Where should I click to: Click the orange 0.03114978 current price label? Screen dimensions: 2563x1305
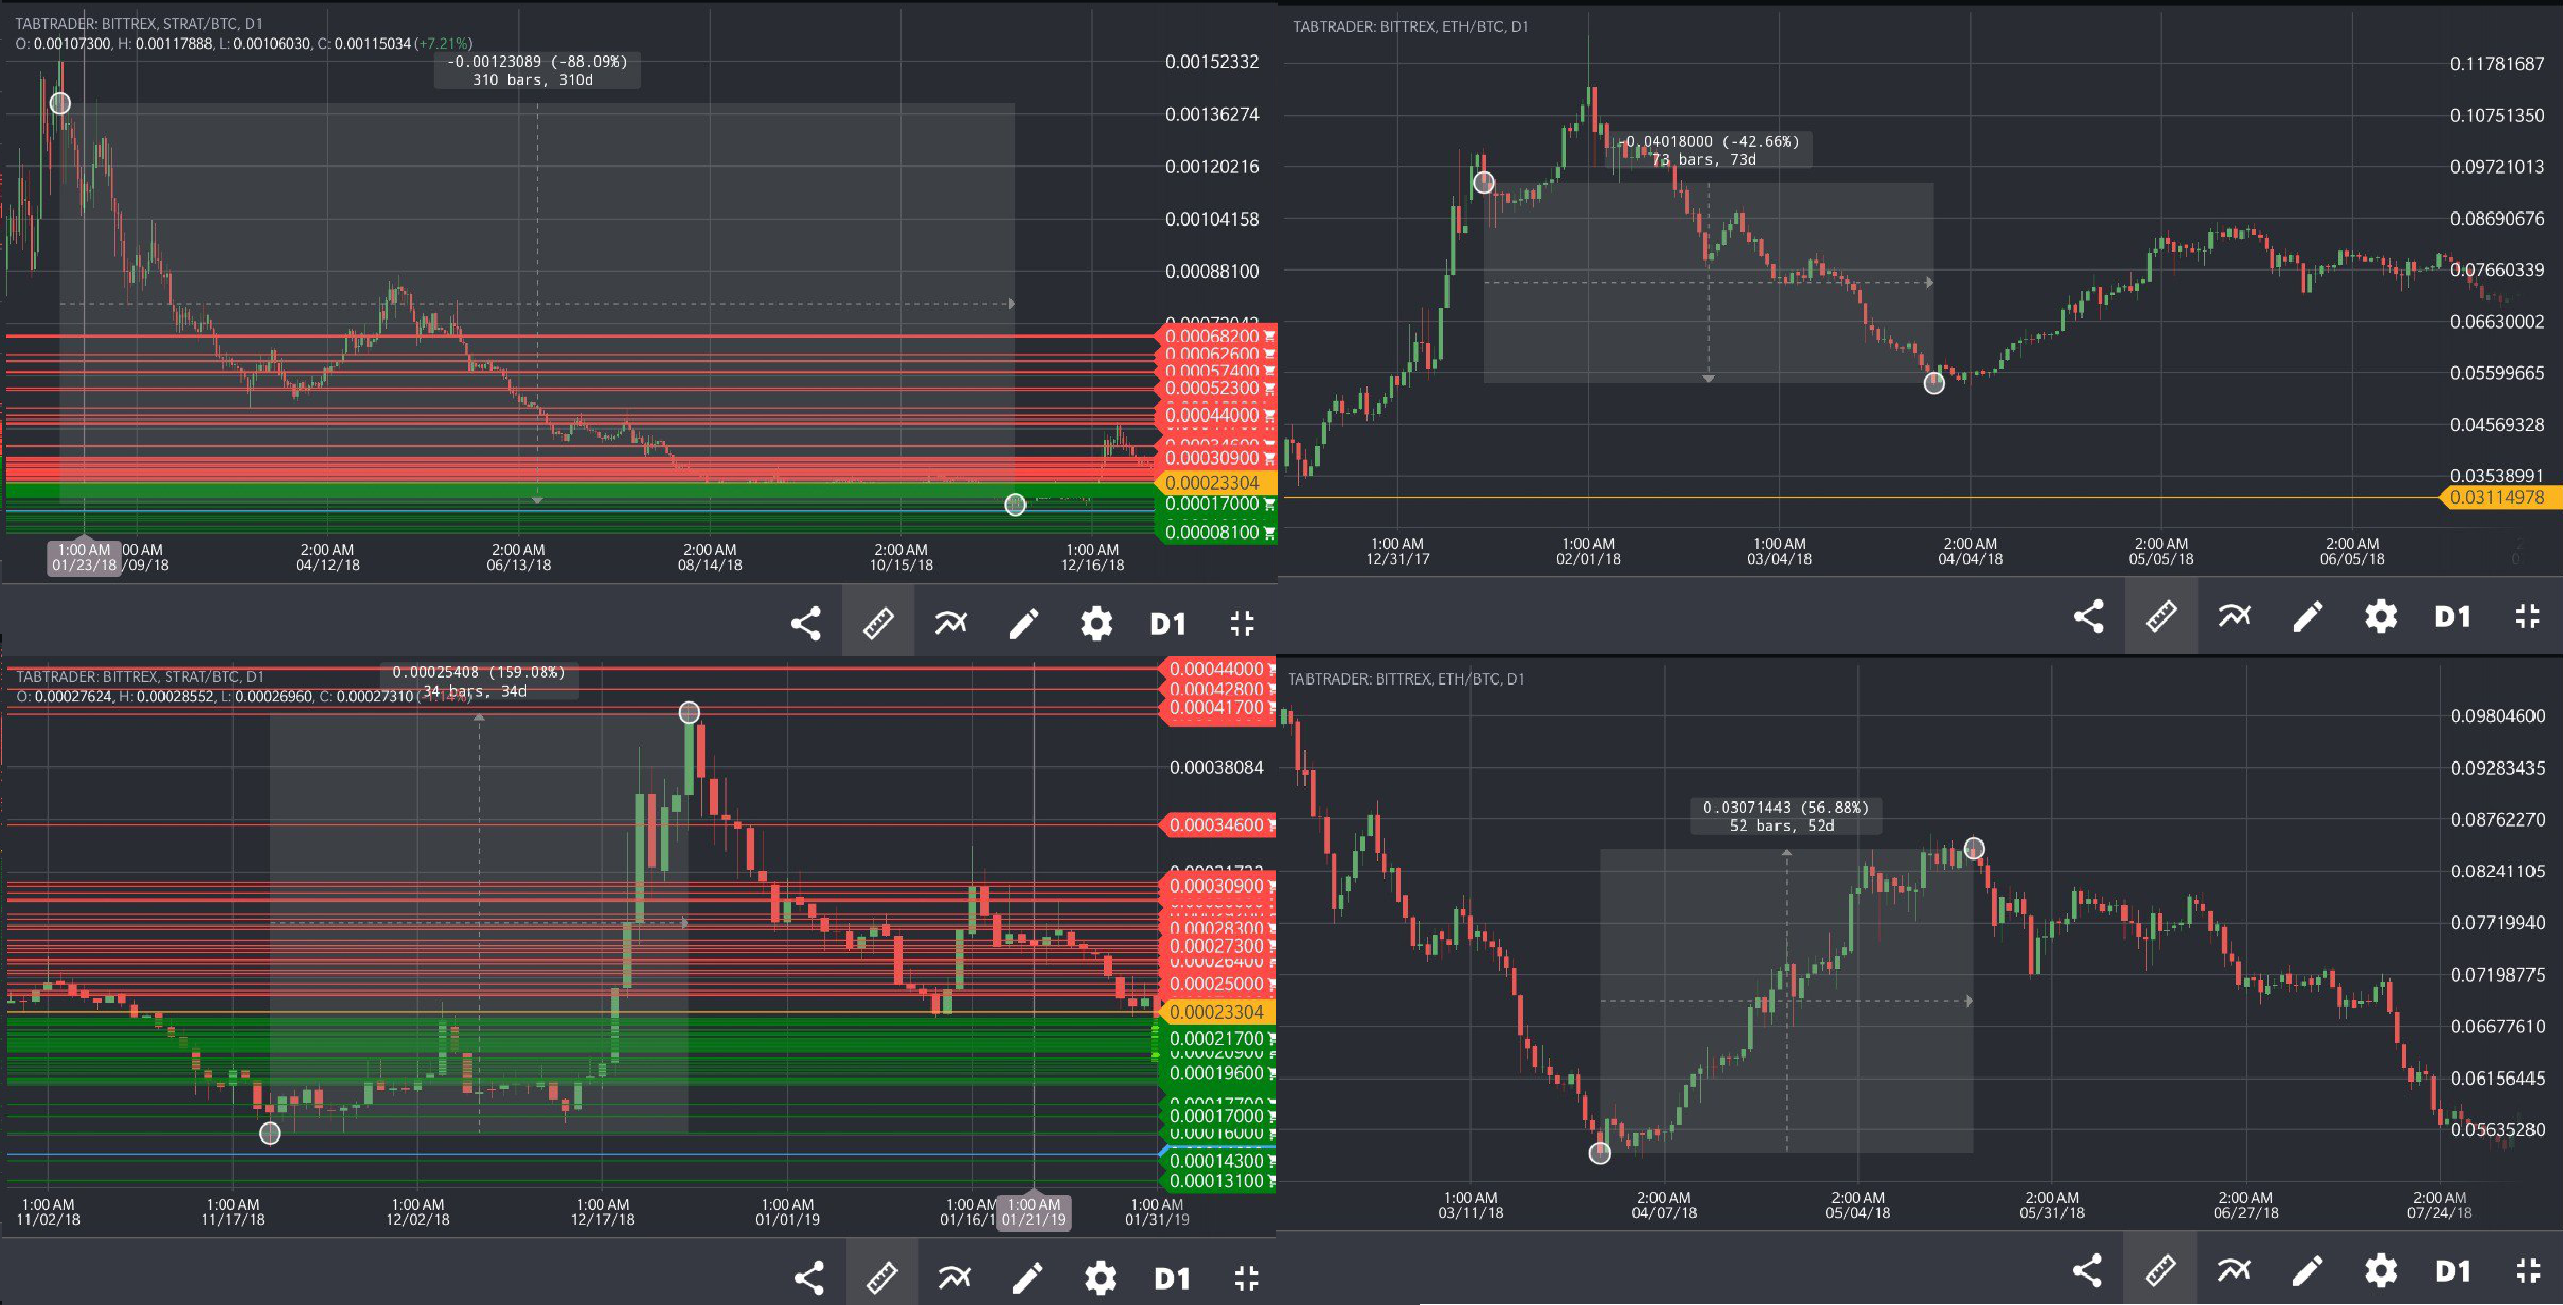[x=2498, y=497]
